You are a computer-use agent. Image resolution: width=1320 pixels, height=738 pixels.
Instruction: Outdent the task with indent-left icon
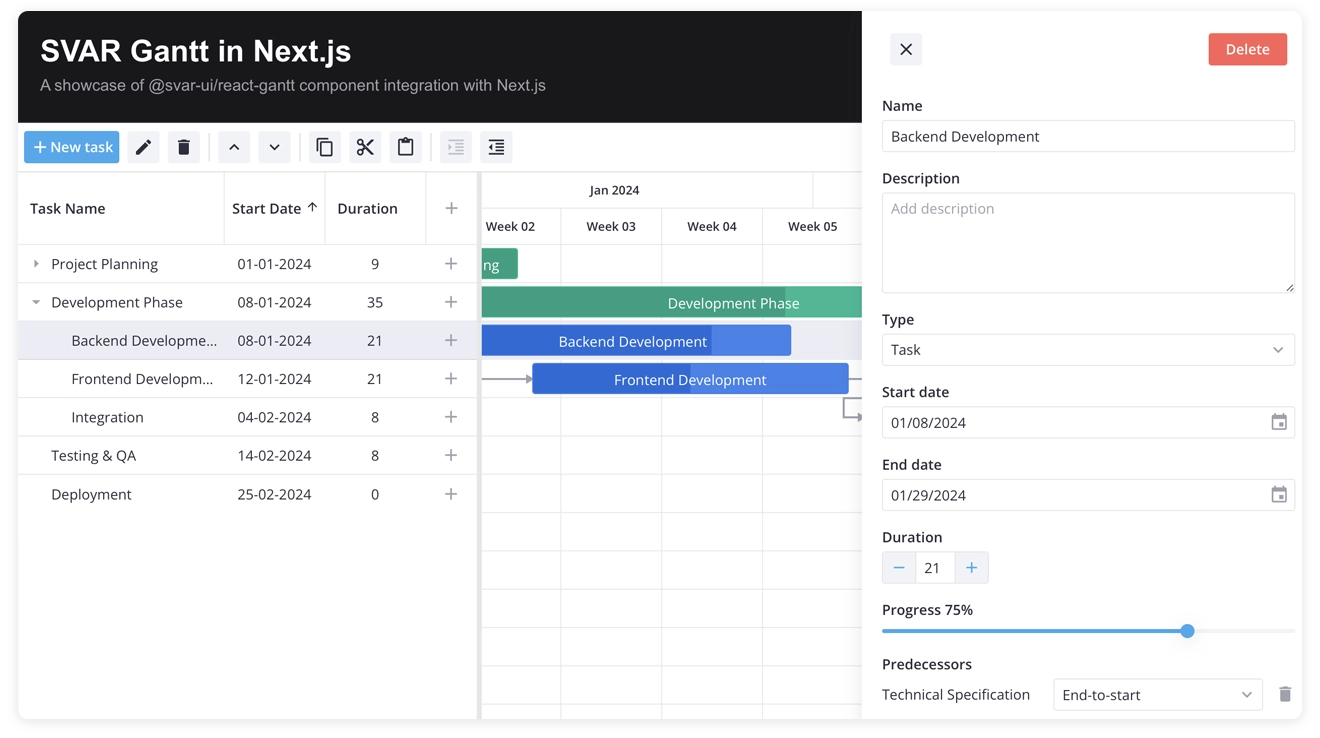(x=496, y=147)
